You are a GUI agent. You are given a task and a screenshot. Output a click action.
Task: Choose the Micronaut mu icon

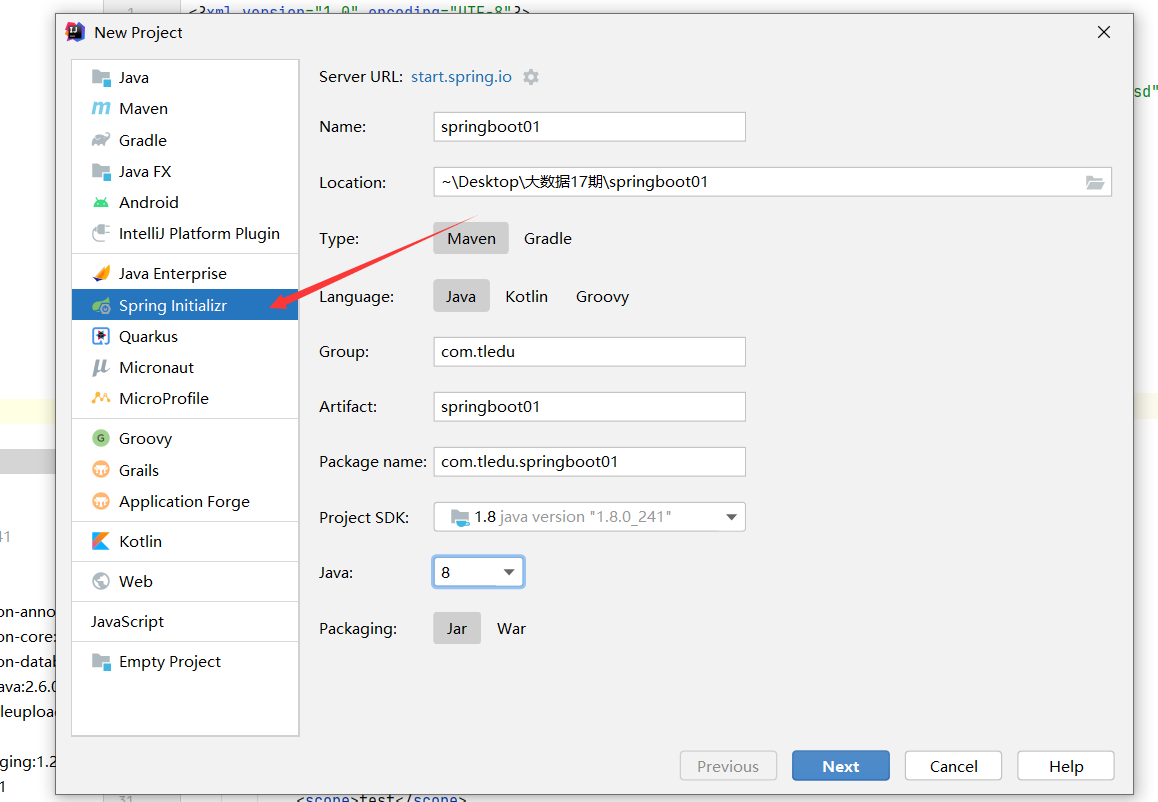[101, 368]
